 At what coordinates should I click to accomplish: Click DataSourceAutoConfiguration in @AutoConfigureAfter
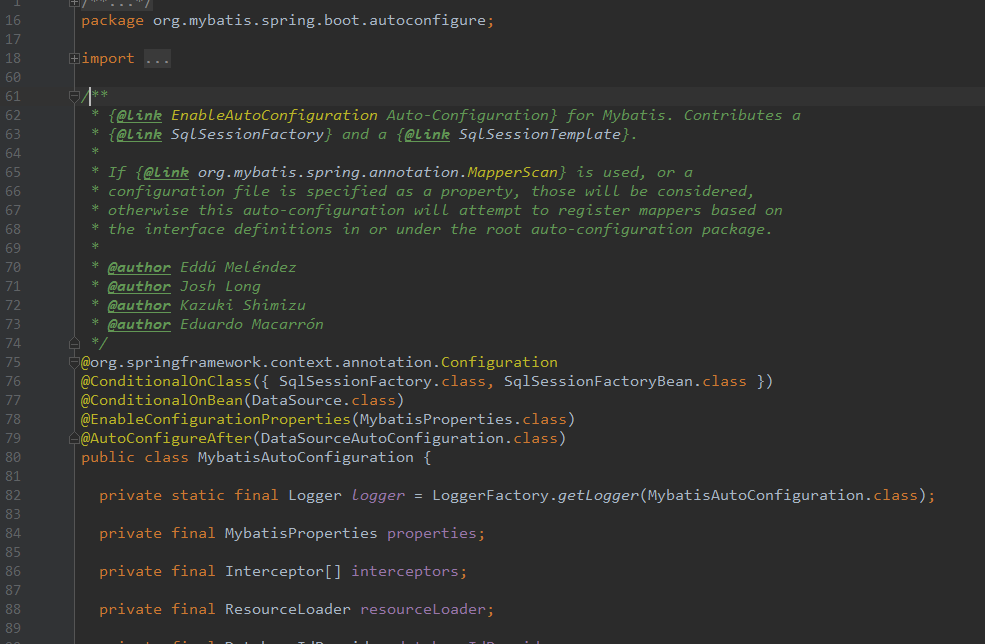[383, 439]
